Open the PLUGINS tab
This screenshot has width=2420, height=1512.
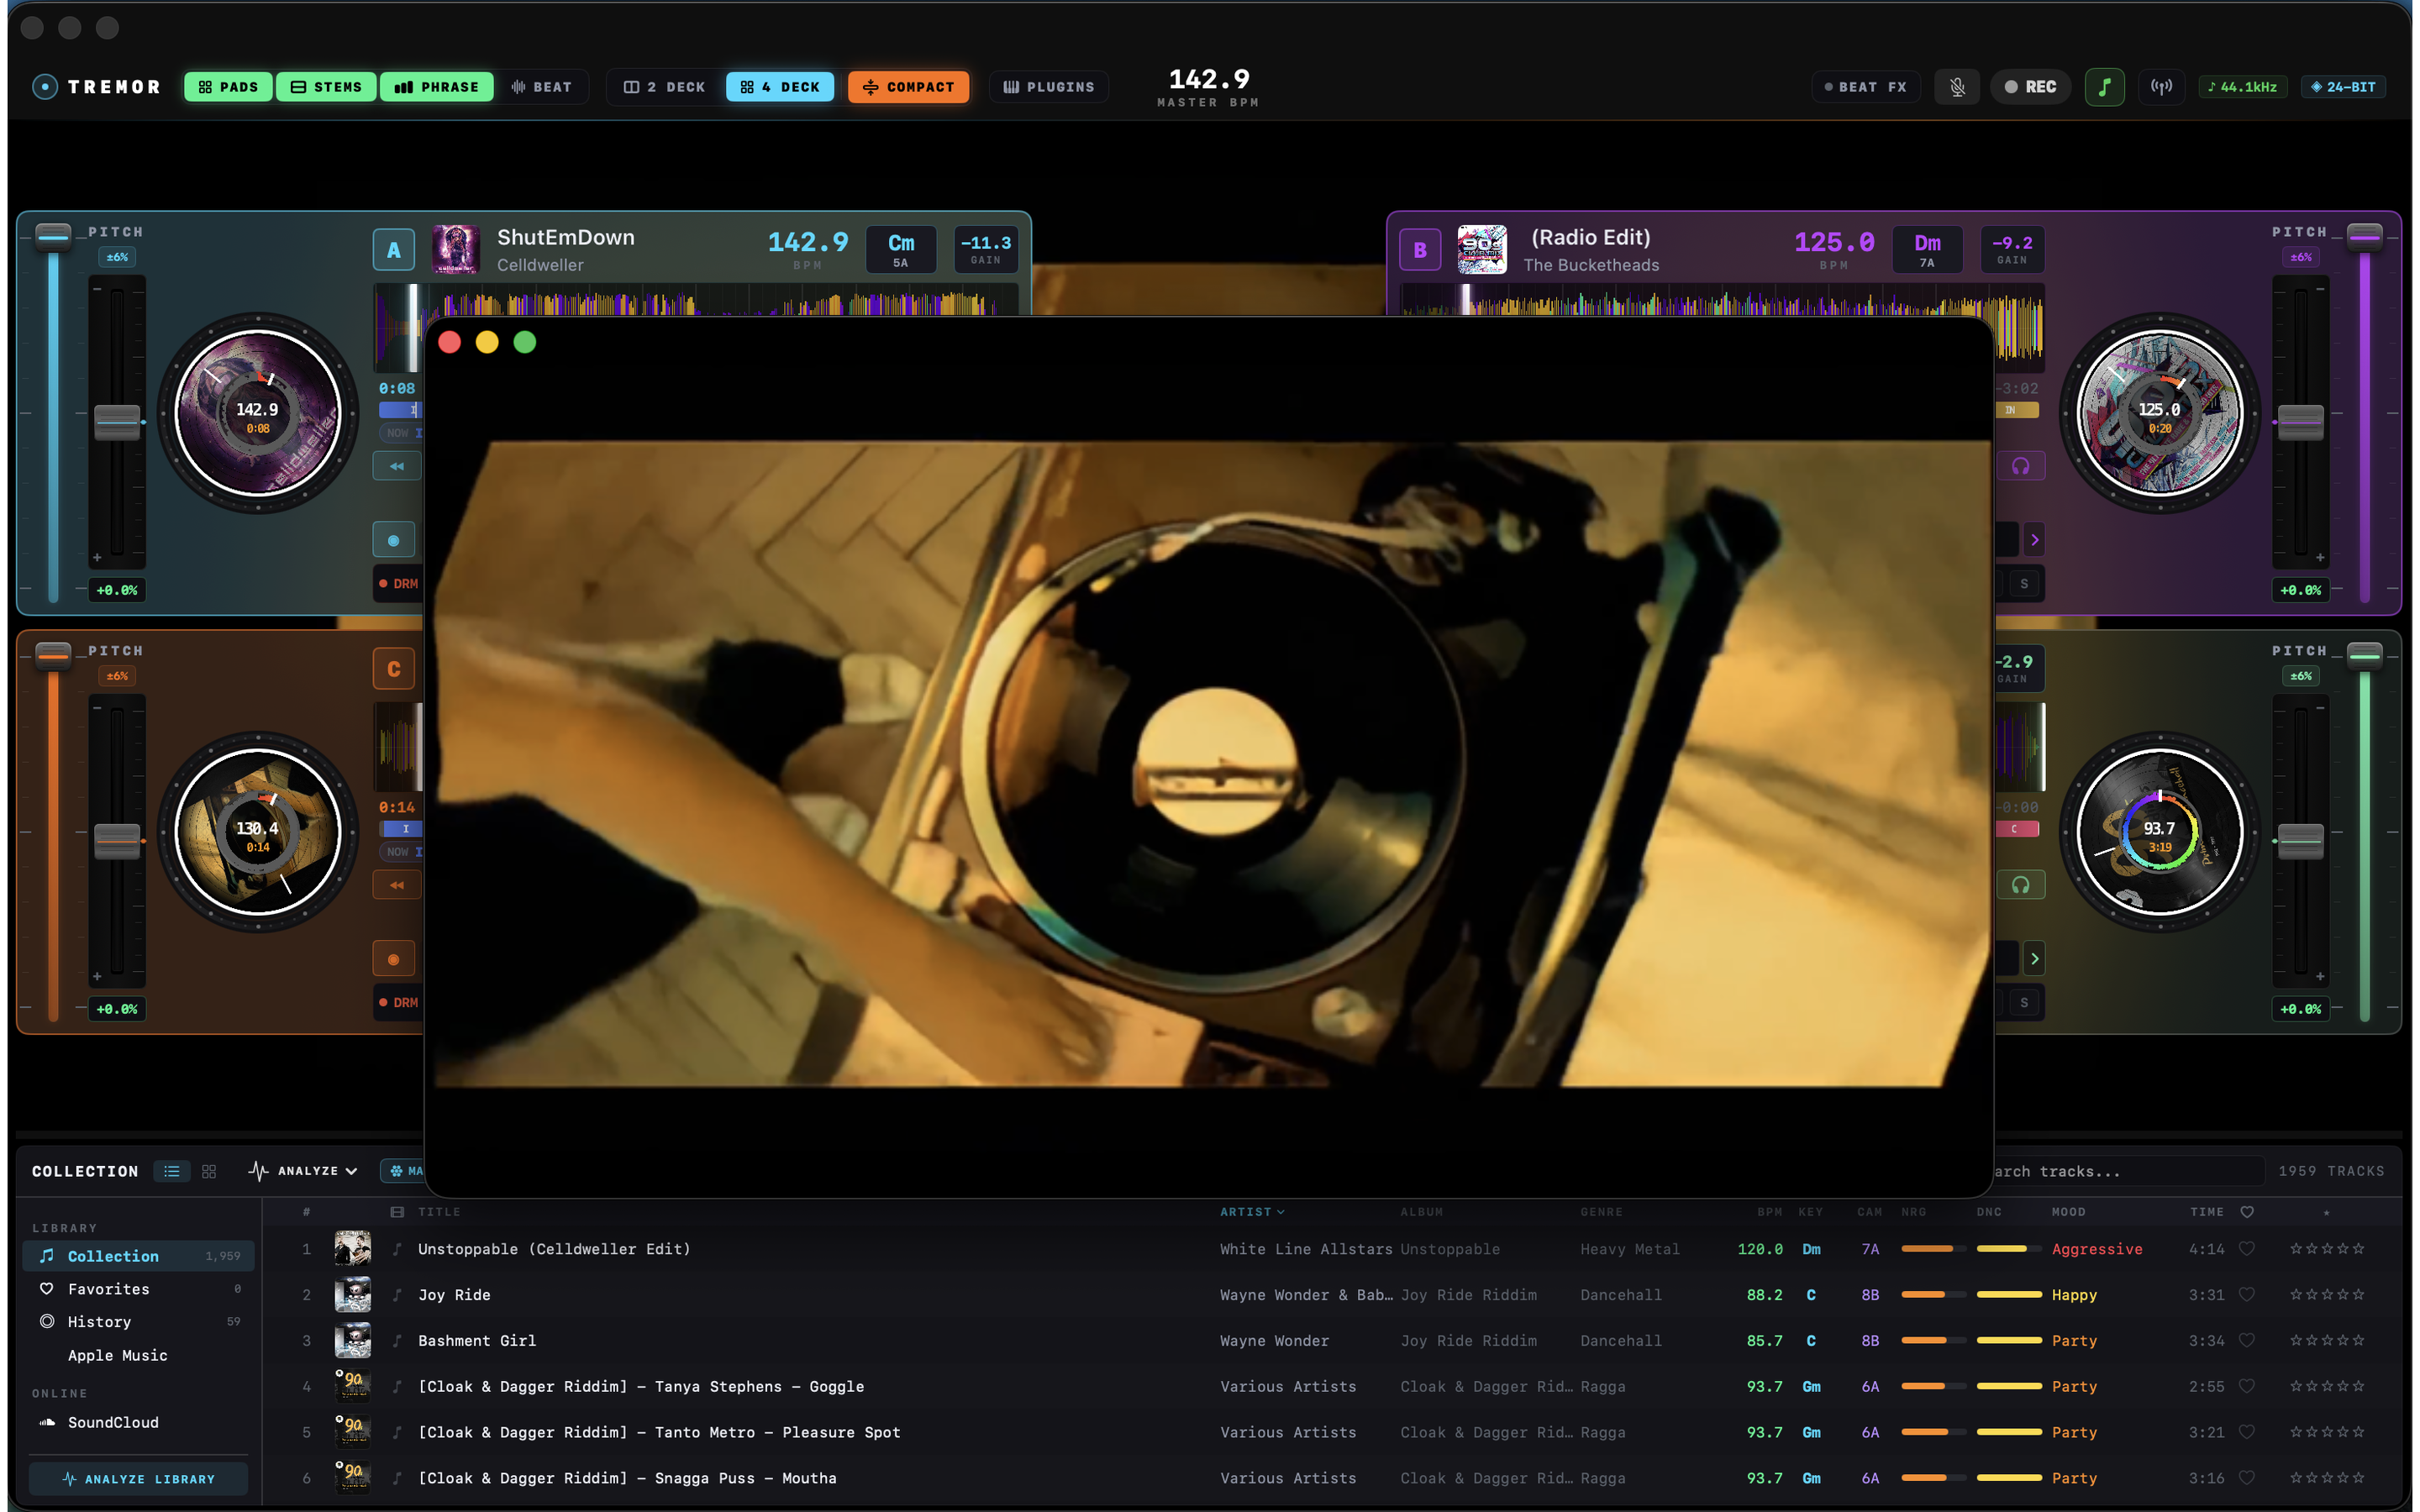pos(1049,87)
